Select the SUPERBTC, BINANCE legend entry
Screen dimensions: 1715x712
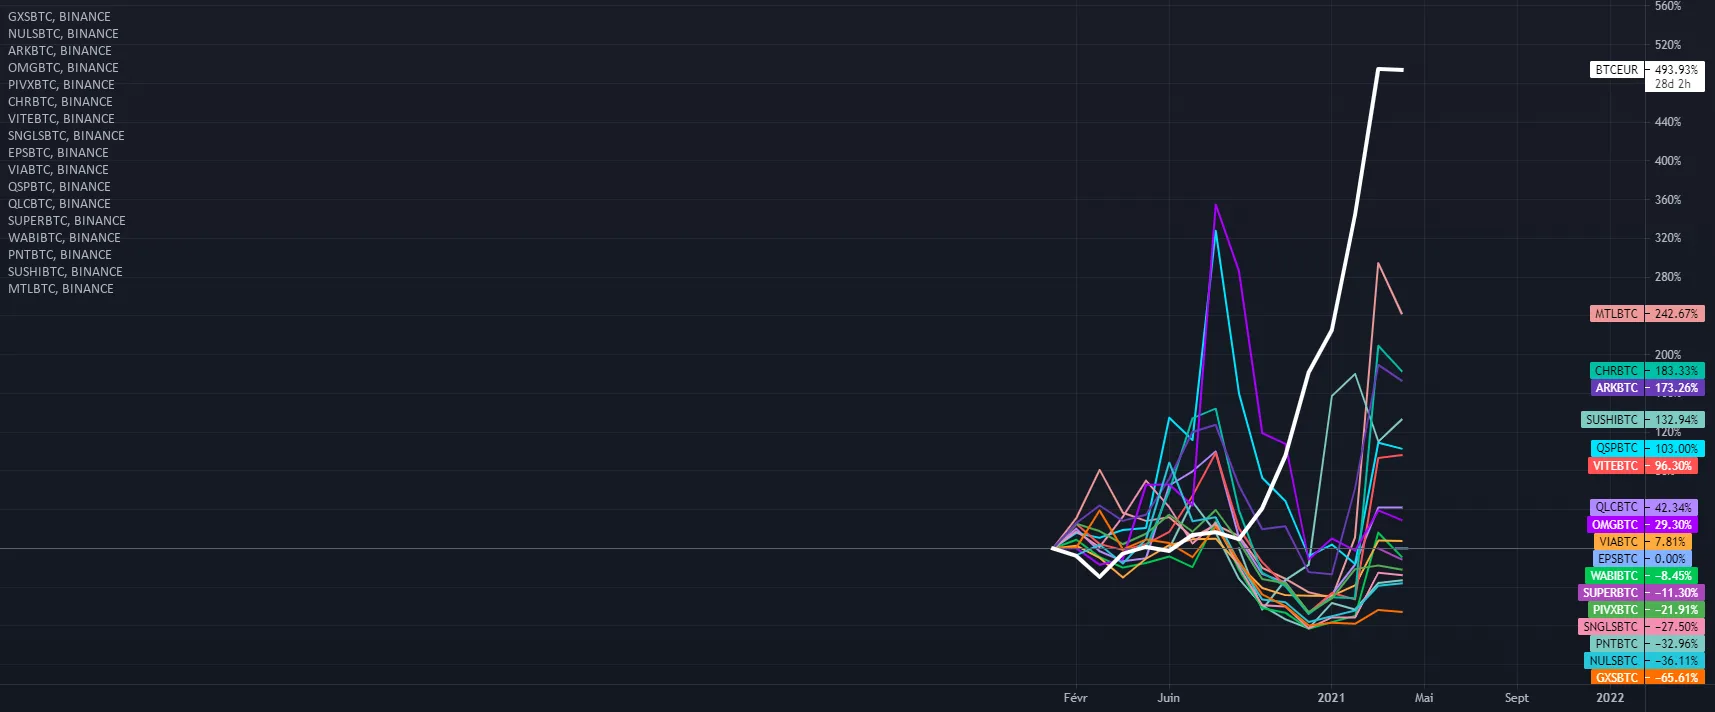coord(67,221)
